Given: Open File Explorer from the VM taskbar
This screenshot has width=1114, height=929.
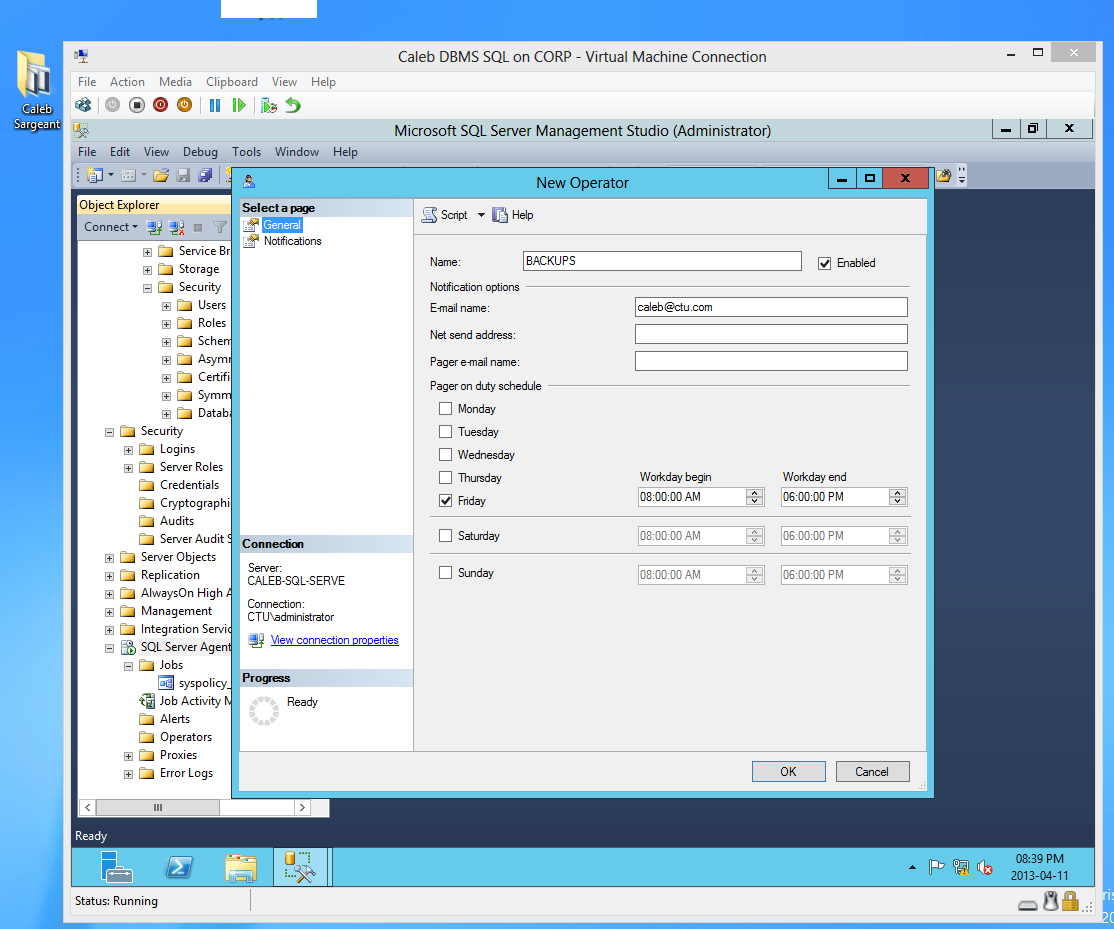Looking at the screenshot, I should click(241, 867).
